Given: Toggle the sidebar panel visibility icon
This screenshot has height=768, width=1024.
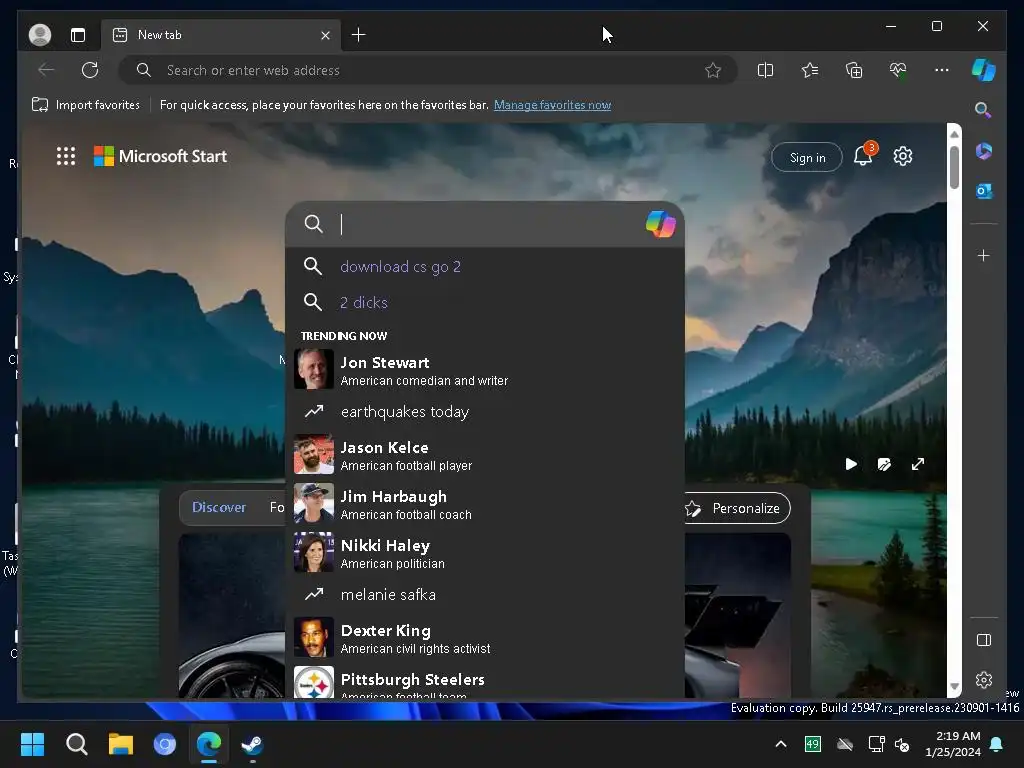Looking at the screenshot, I should (x=983, y=640).
